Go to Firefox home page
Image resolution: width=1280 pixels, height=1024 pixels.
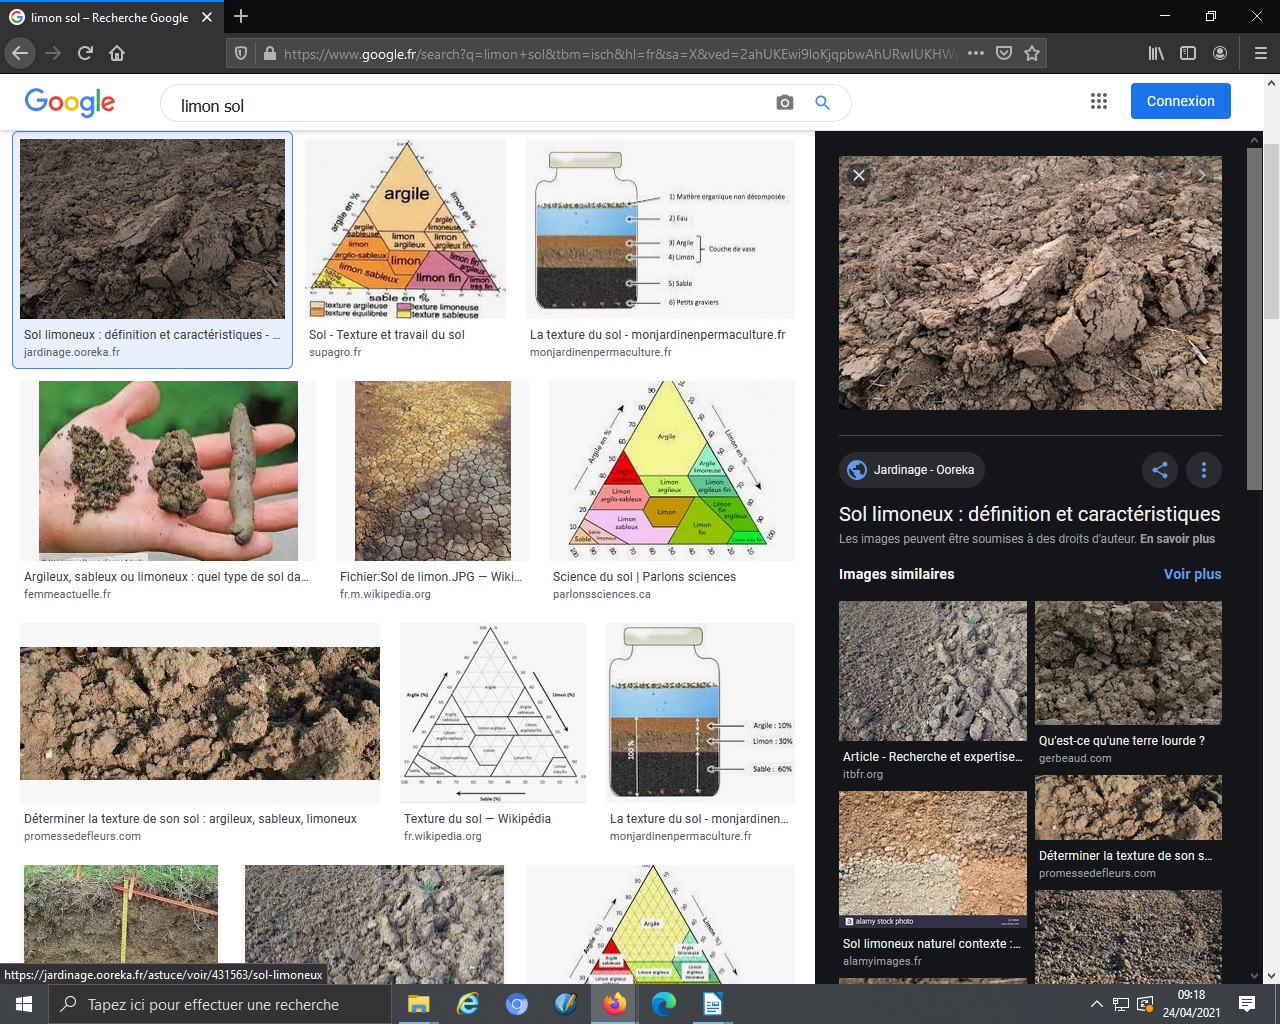coord(117,53)
